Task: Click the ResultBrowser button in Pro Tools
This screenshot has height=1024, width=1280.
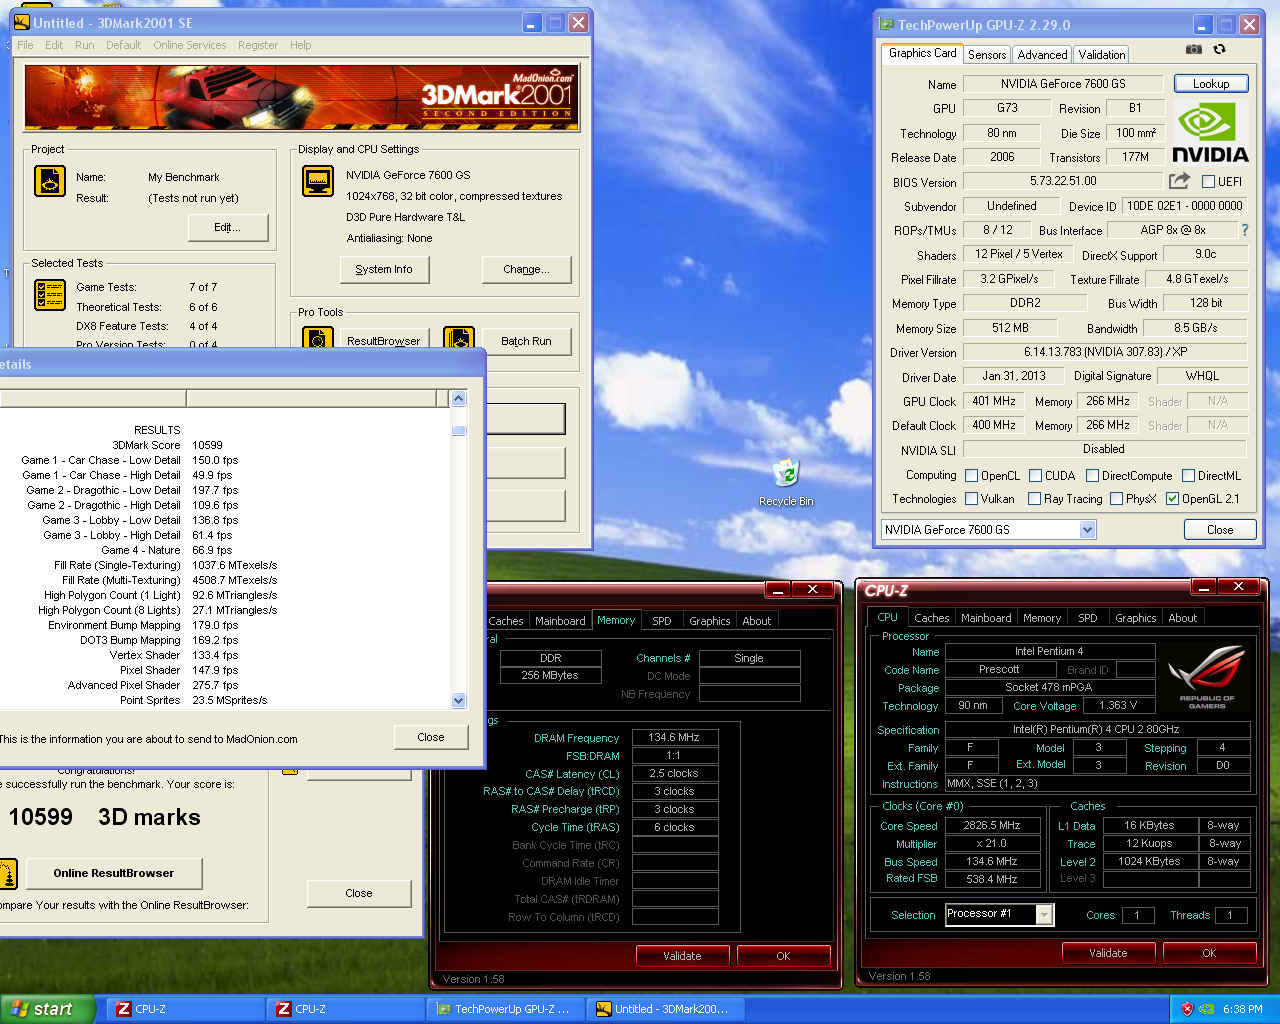Action: [384, 341]
